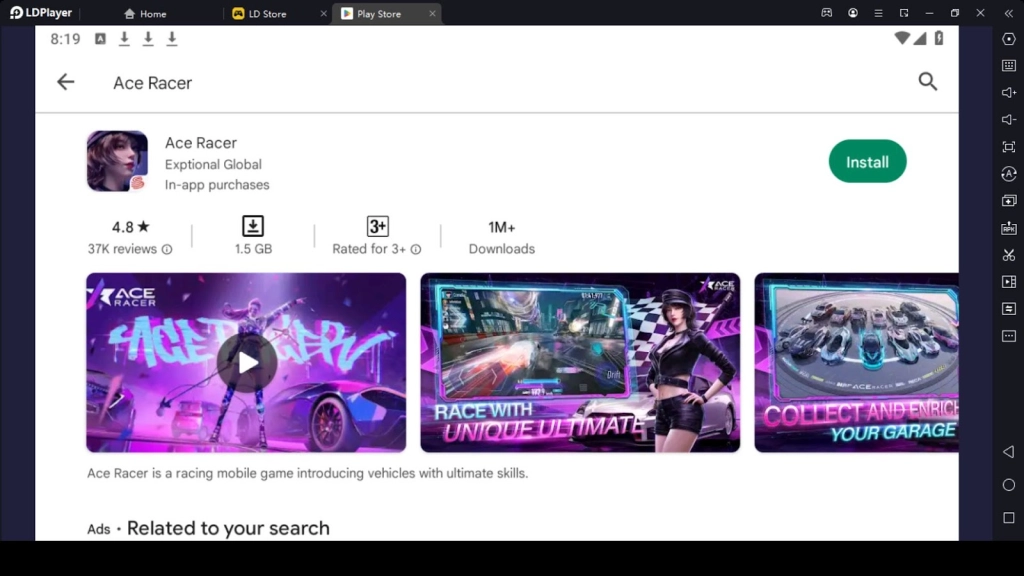Viewport: 1024px width, 576px height.
Task: Click the 8:19 clock in the status bar
Action: point(65,39)
